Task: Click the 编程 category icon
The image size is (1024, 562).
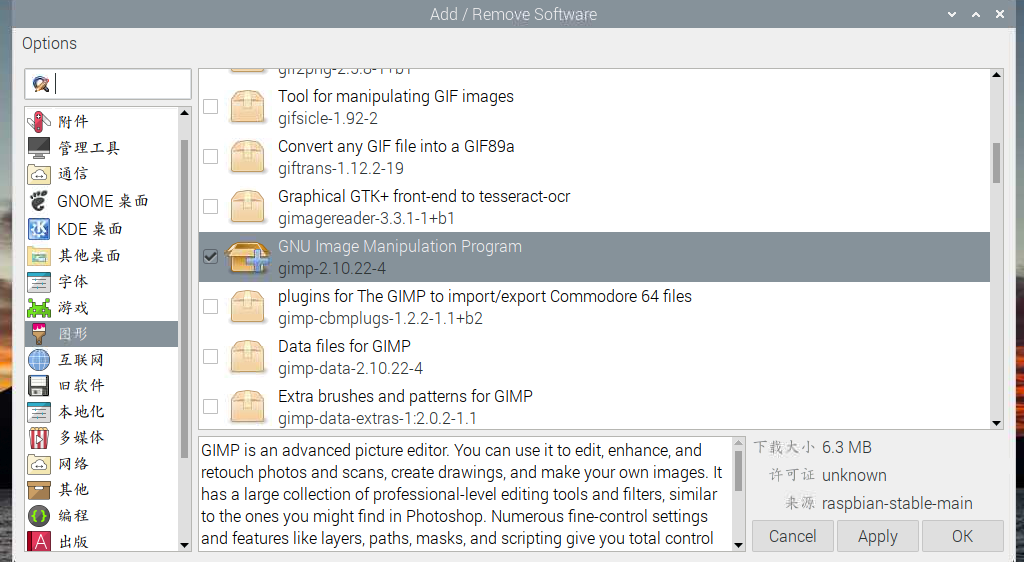Action: click(39, 516)
